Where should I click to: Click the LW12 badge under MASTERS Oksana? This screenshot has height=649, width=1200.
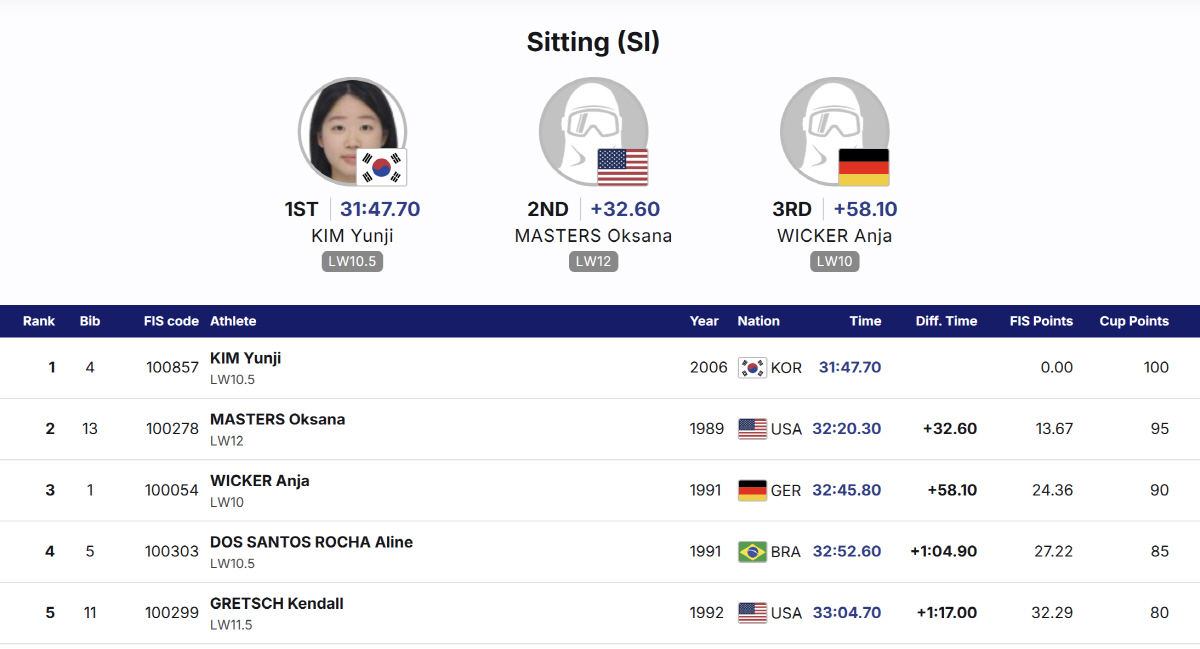[x=594, y=262]
